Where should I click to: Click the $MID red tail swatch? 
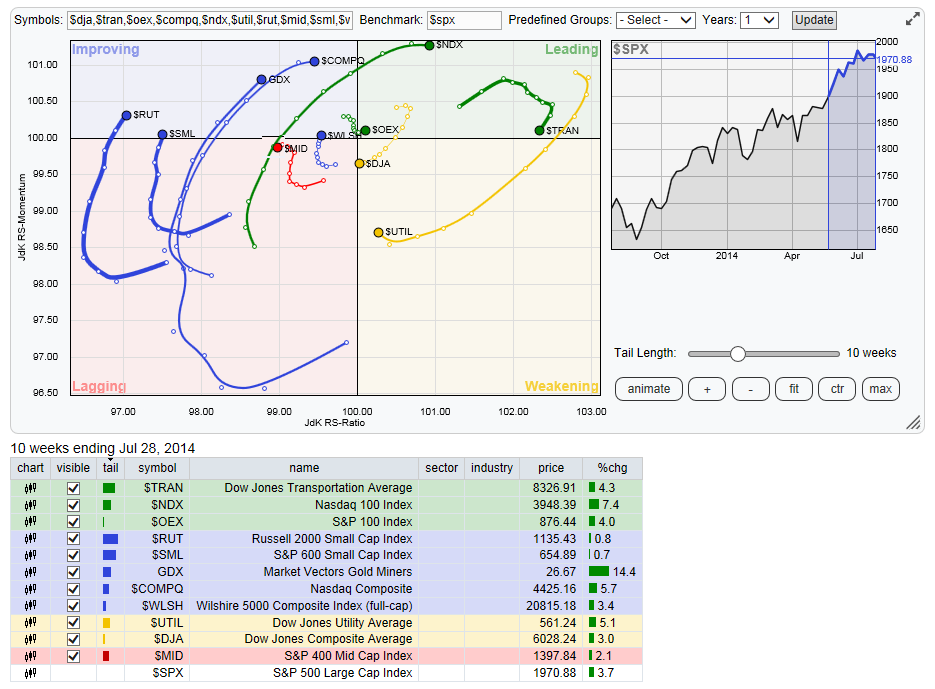[x=106, y=656]
